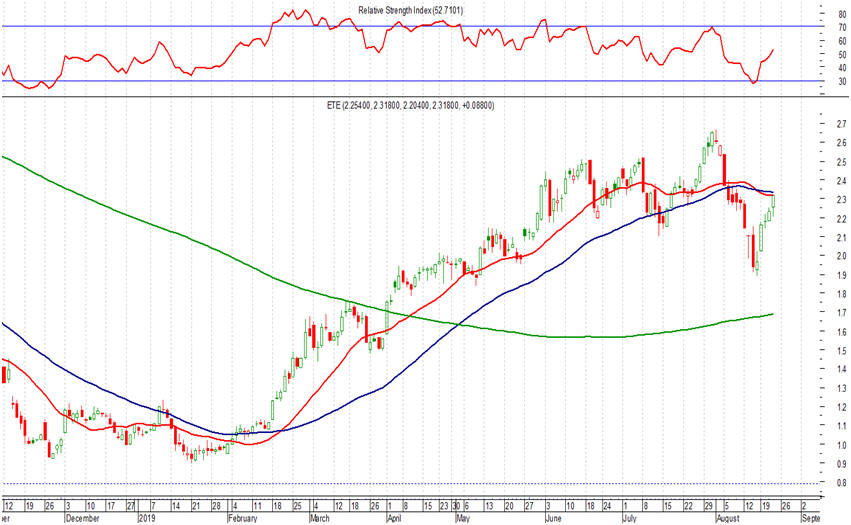Click the 2.3 price axis label
This screenshot has height=525, width=851.
coord(841,200)
